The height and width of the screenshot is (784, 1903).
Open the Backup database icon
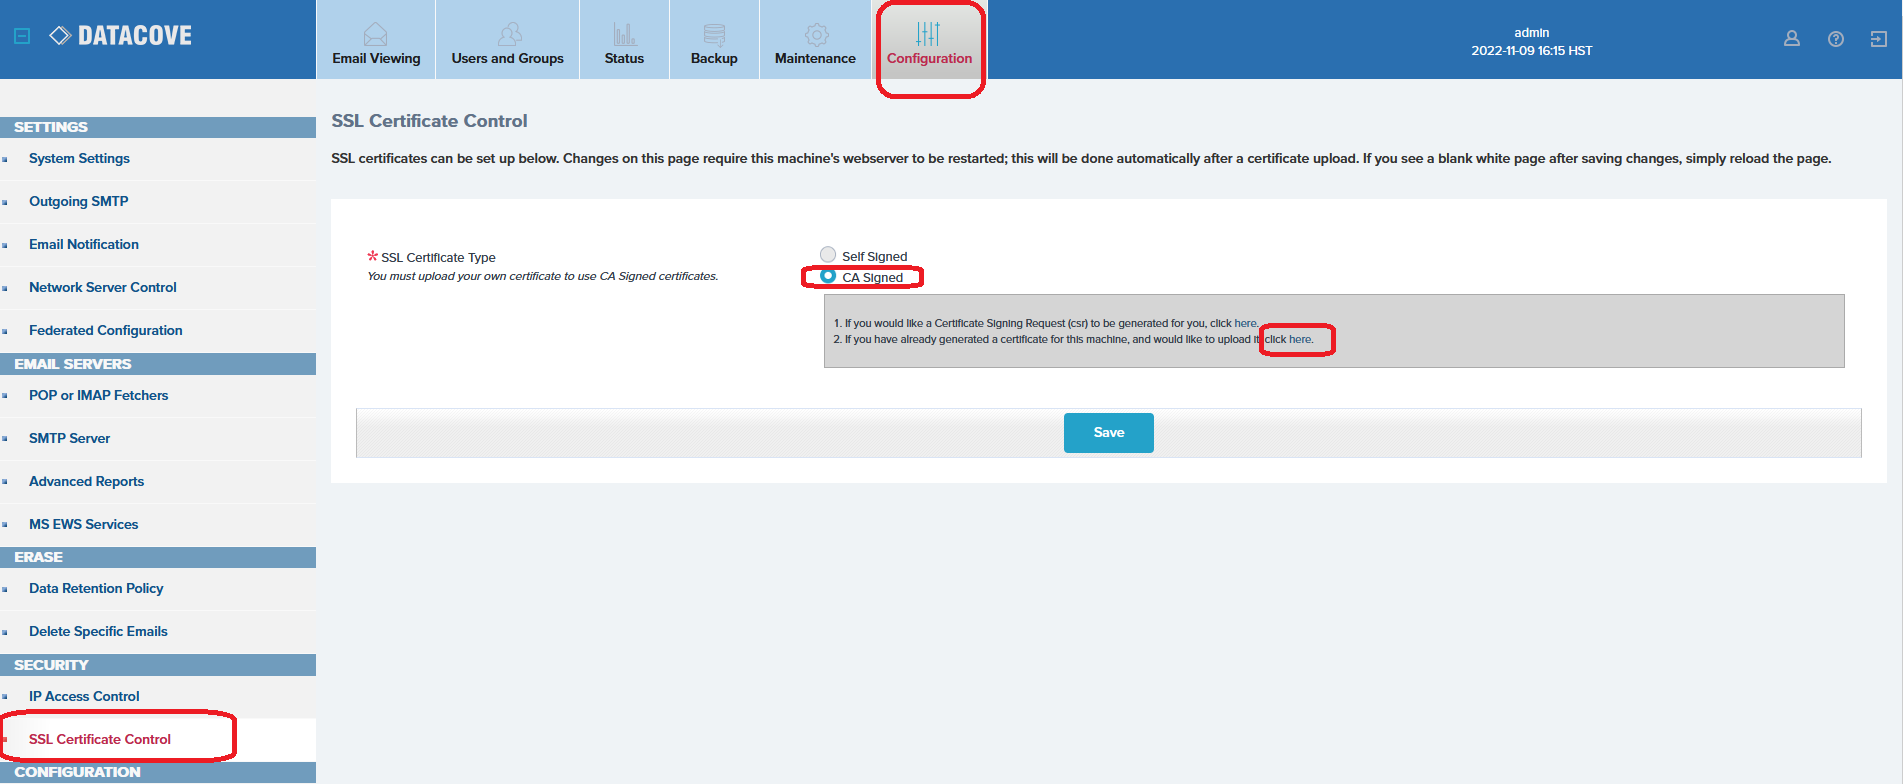click(x=714, y=35)
